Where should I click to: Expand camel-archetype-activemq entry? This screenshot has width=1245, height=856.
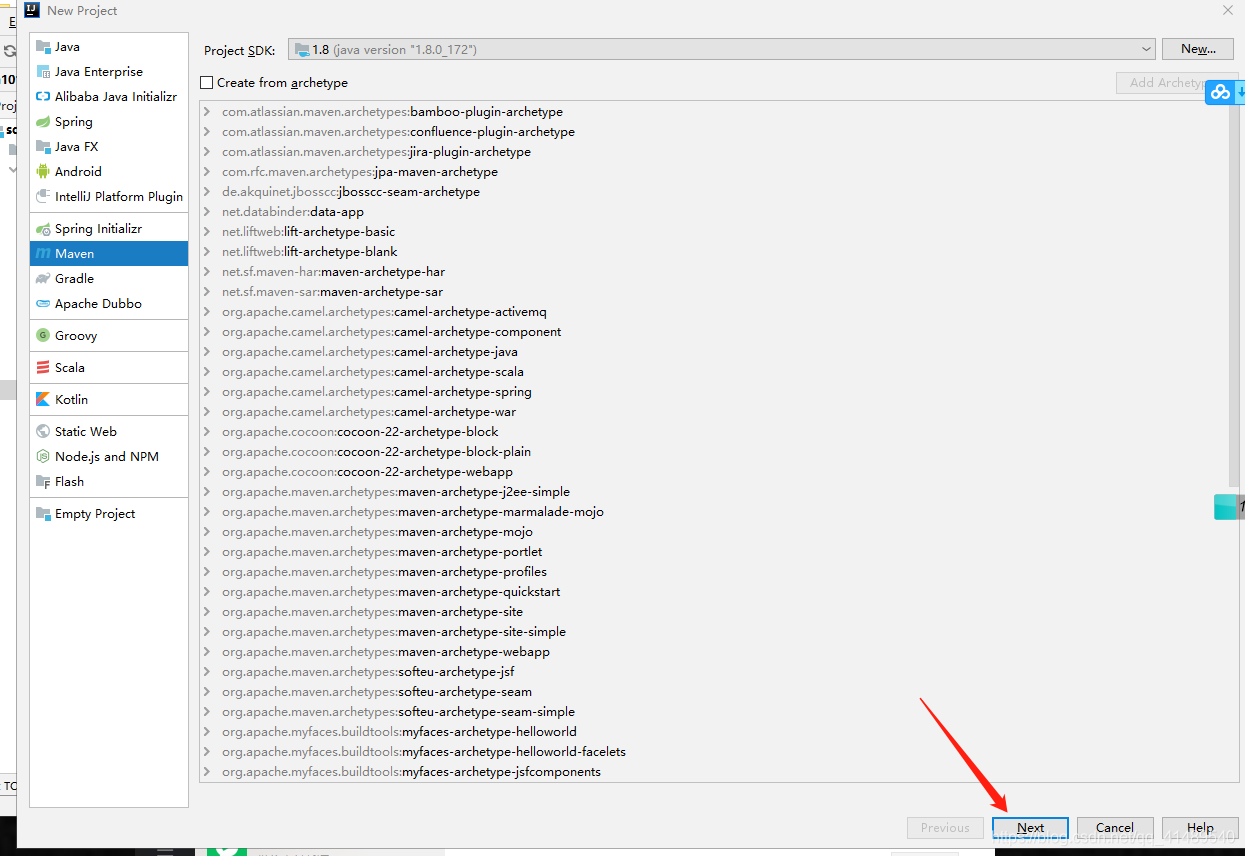(x=207, y=312)
